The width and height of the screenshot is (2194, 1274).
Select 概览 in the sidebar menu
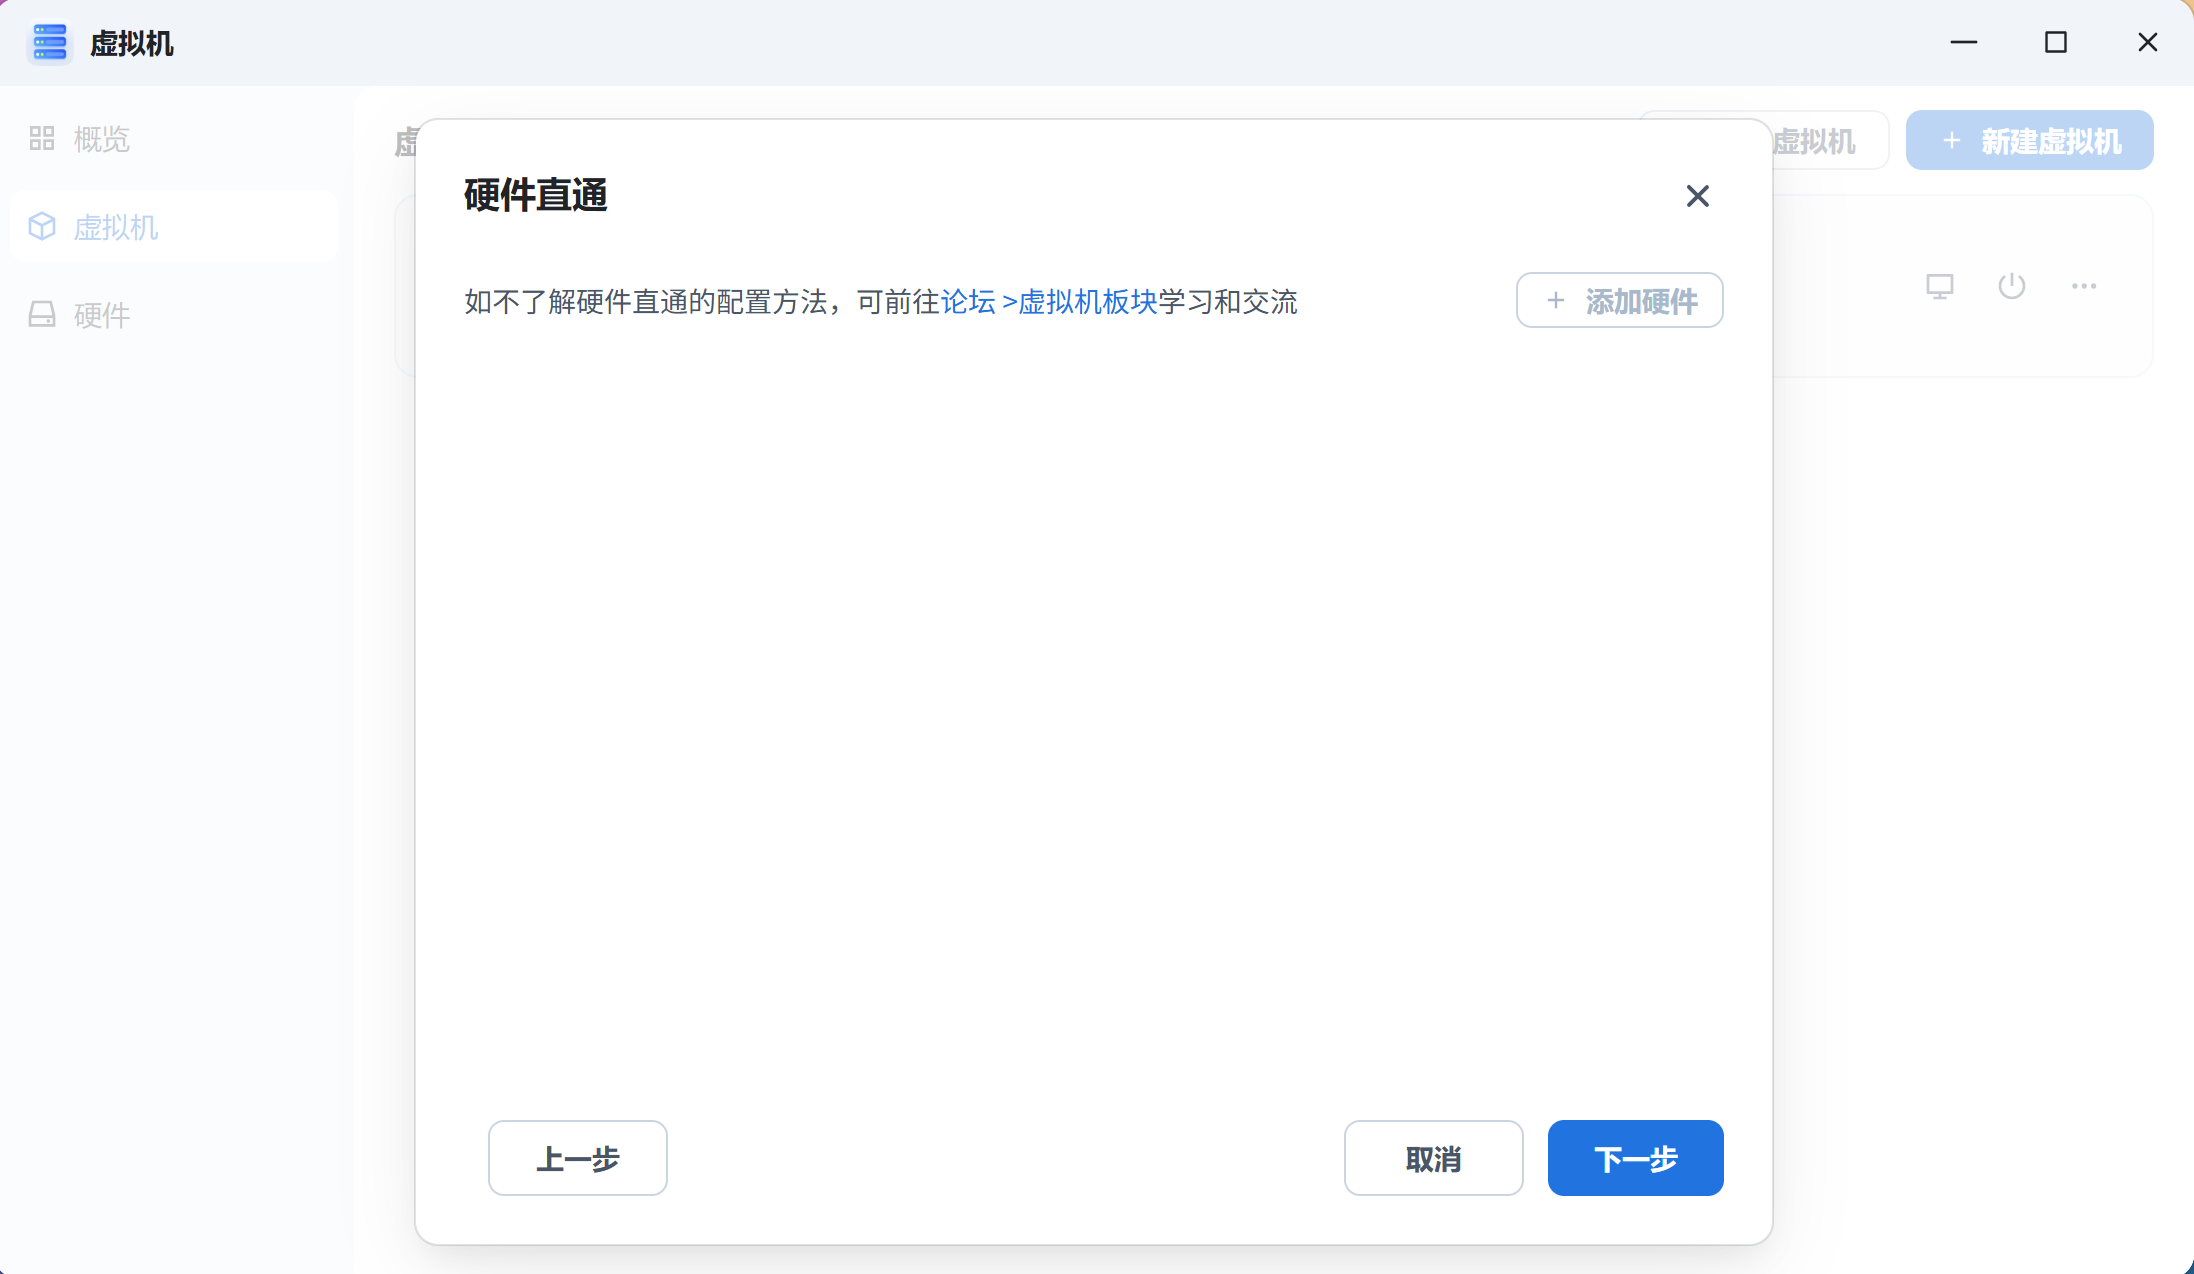(101, 139)
